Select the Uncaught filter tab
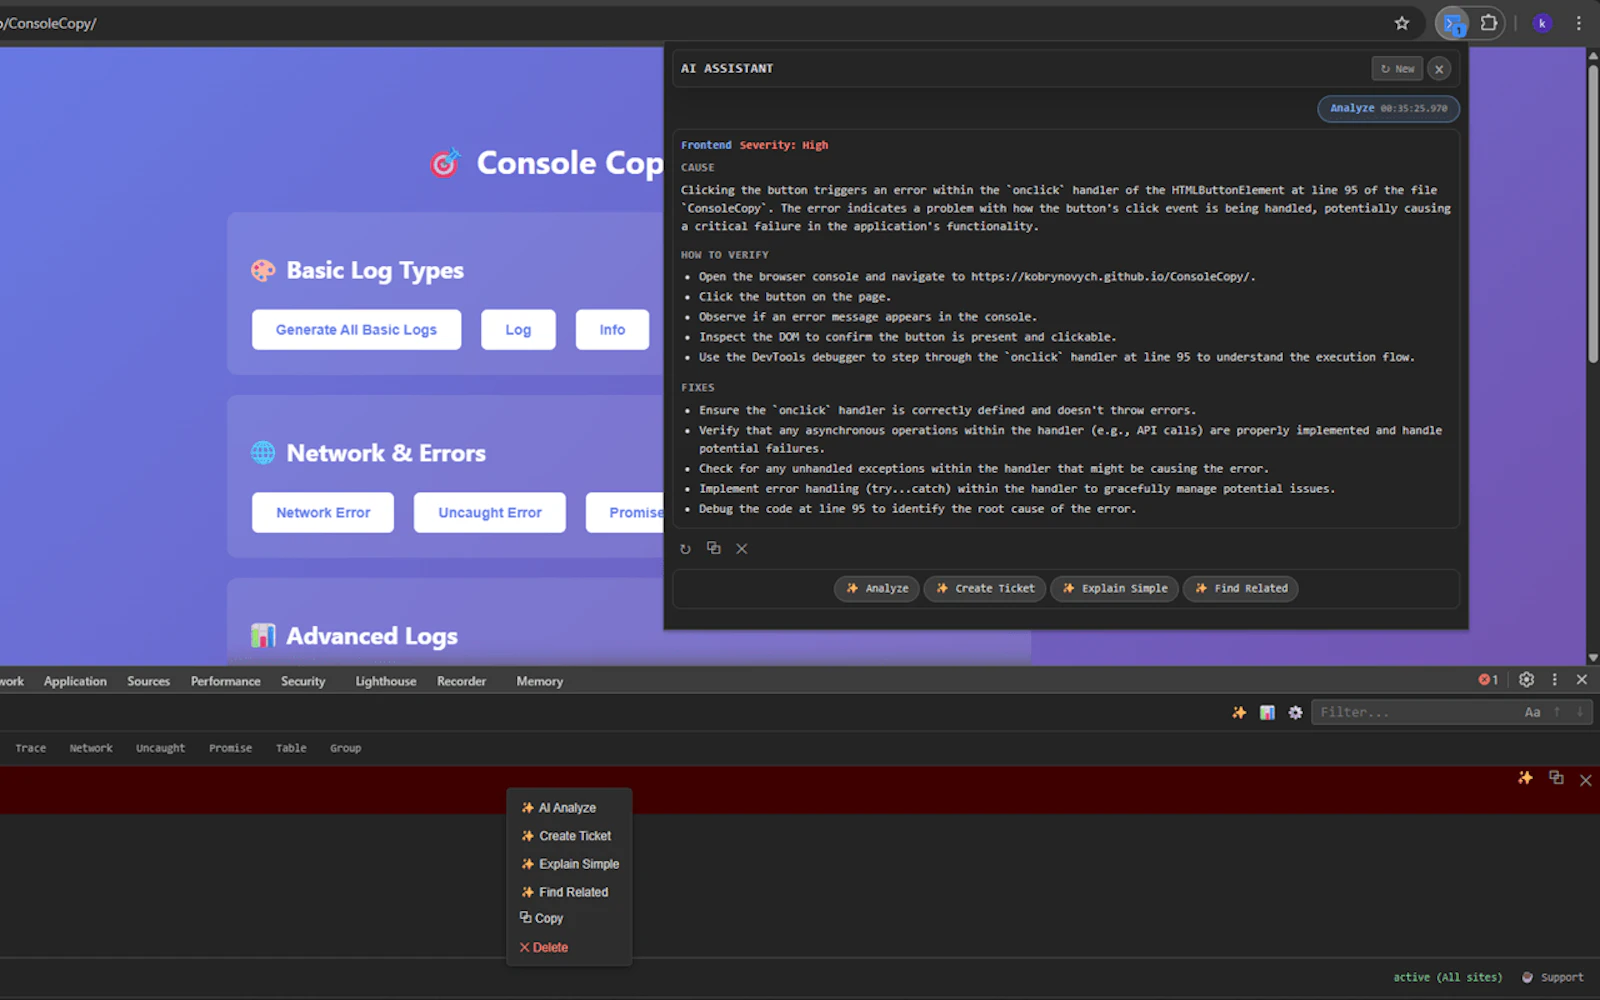 160,748
